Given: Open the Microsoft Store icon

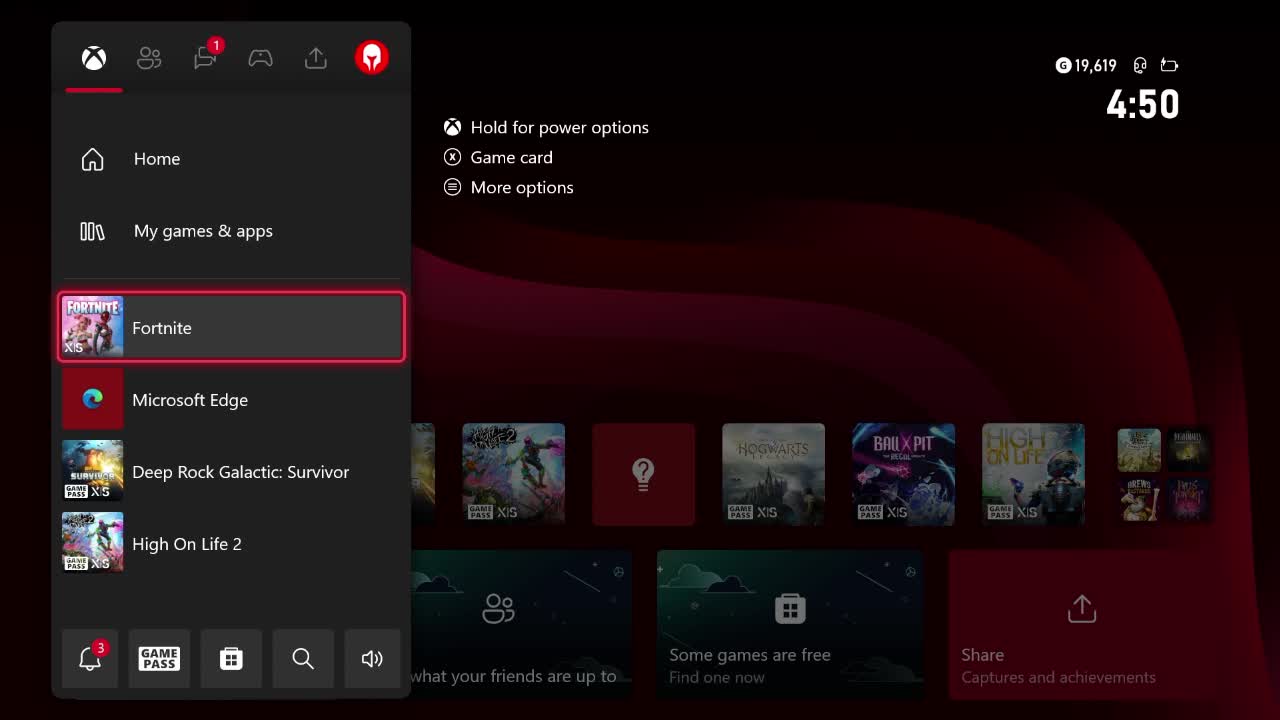Looking at the screenshot, I should [231, 658].
